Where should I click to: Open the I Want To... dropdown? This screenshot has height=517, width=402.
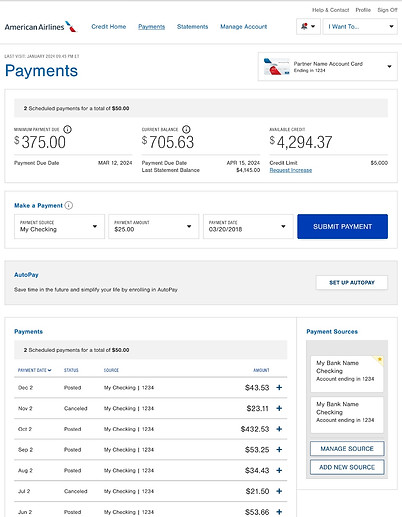360,26
